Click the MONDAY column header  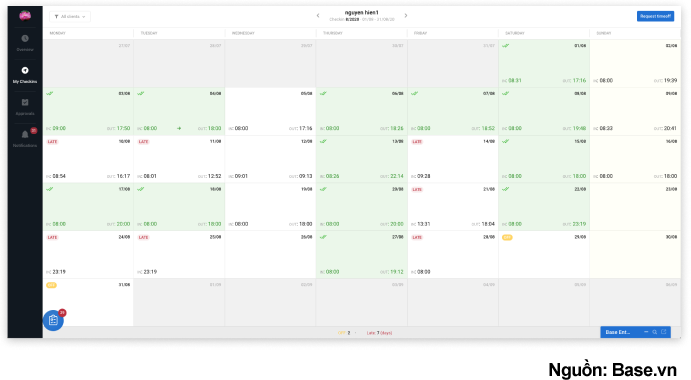58,33
